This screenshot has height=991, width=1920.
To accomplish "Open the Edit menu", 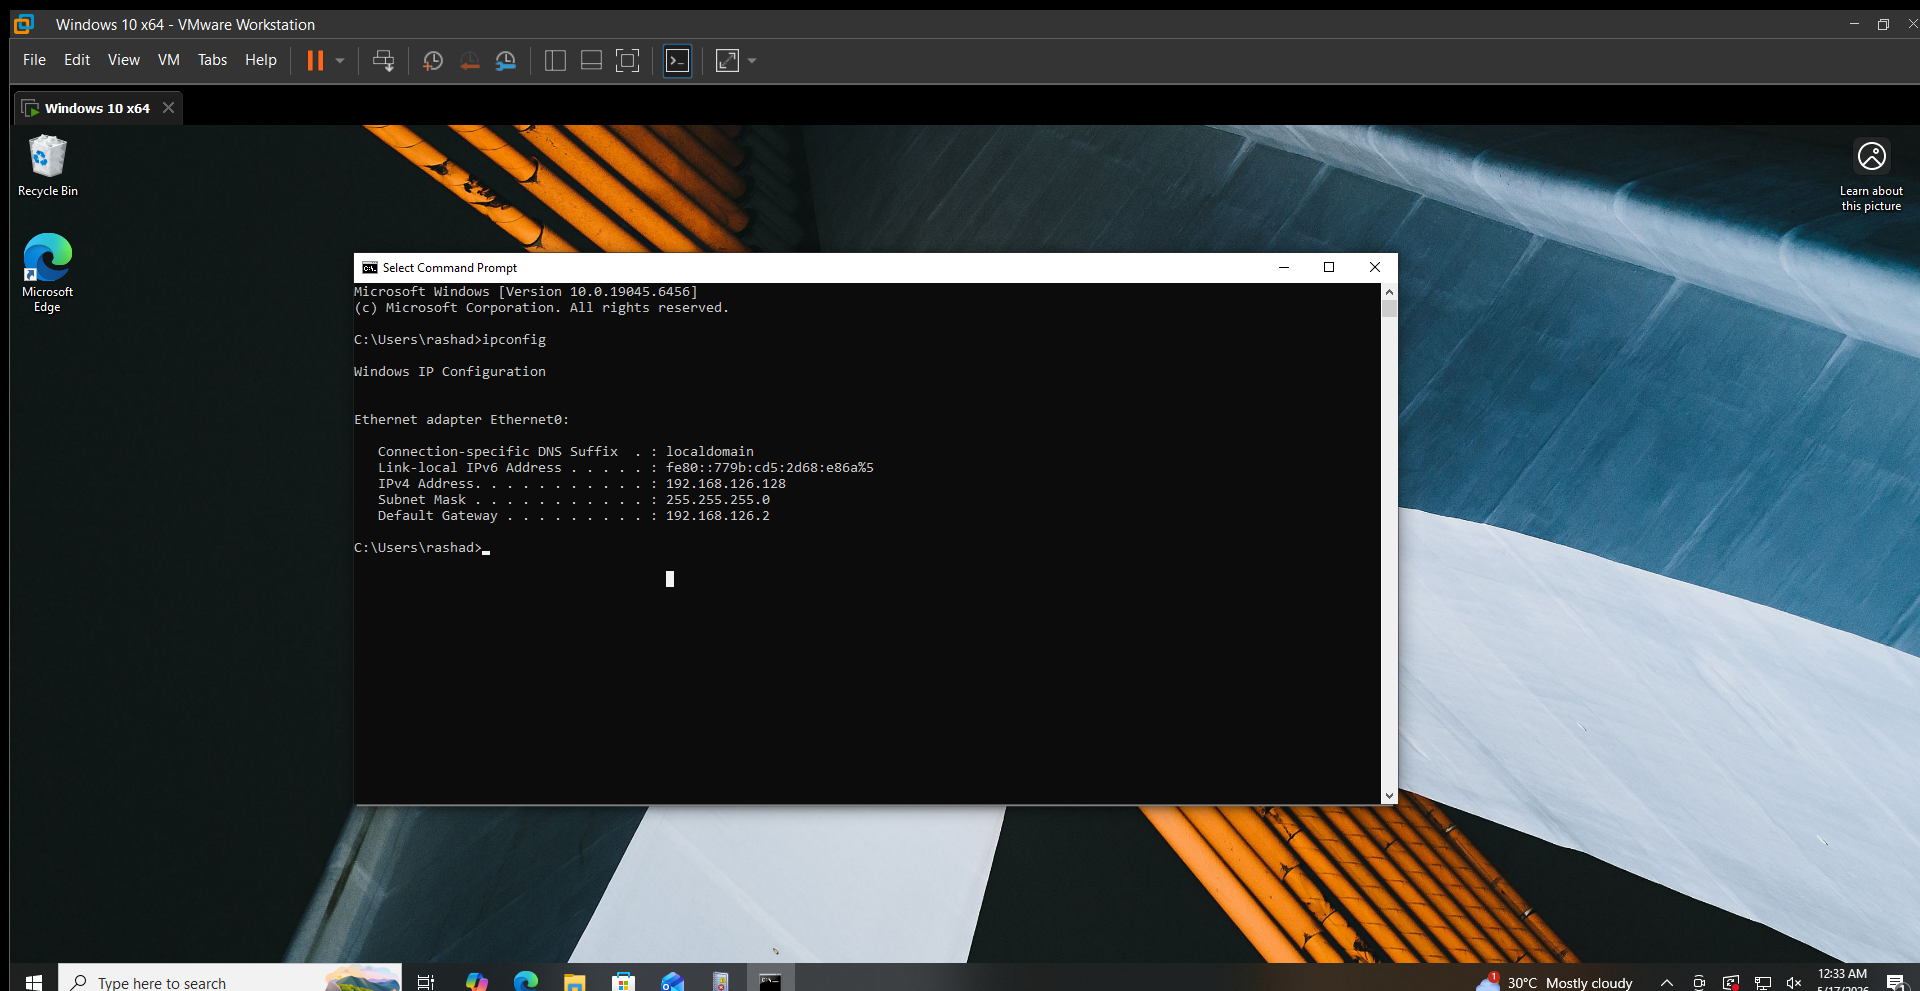I will [x=77, y=60].
